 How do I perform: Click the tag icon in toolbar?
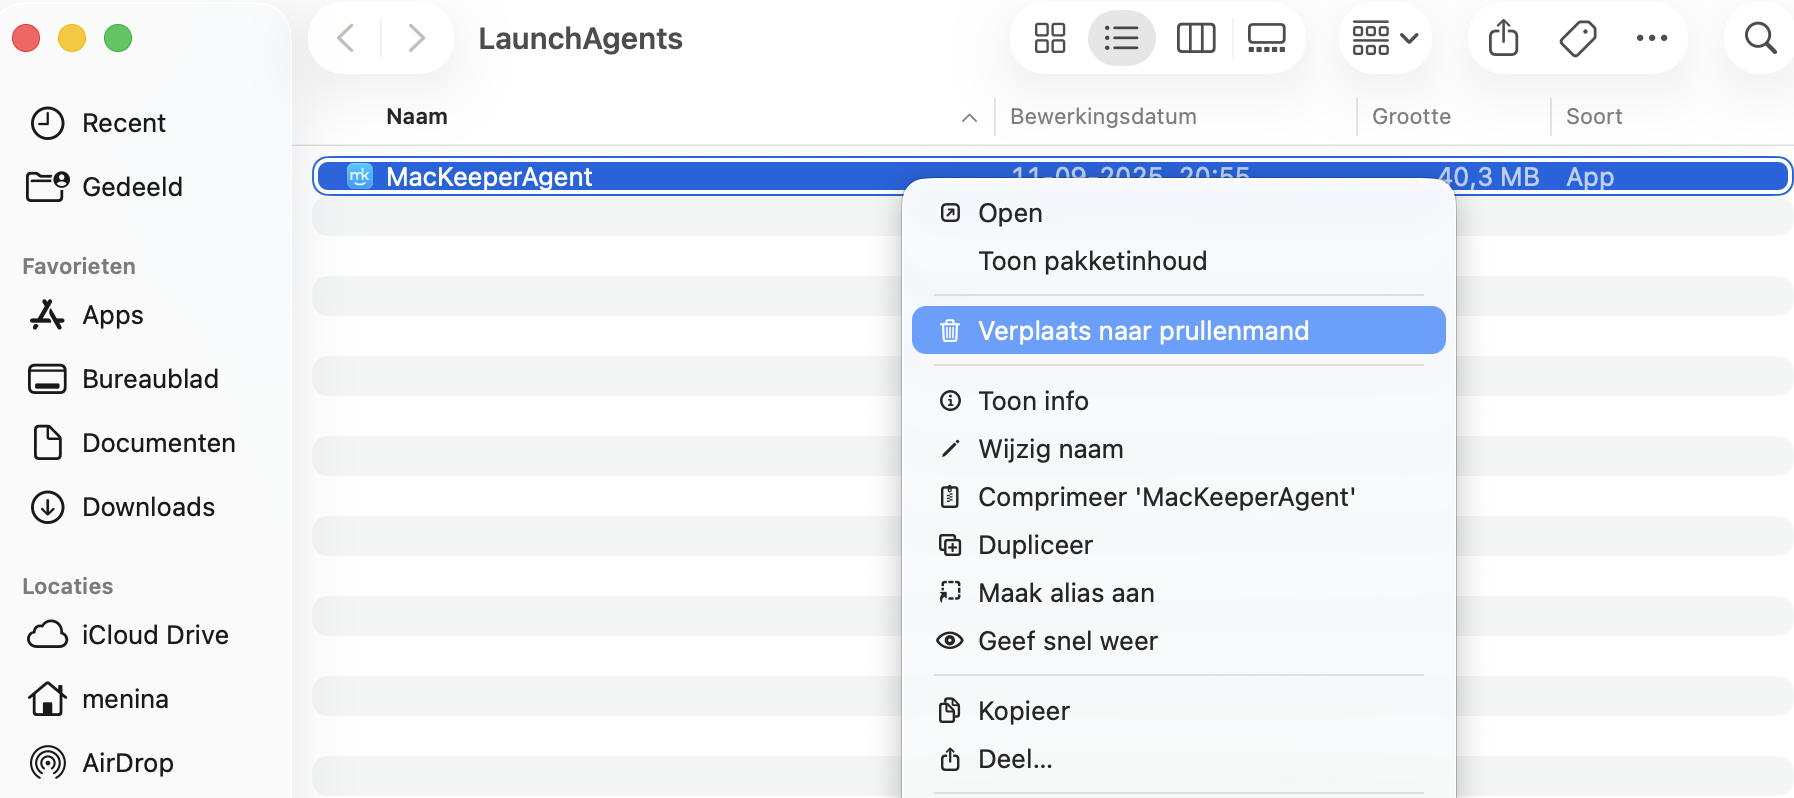click(x=1577, y=39)
